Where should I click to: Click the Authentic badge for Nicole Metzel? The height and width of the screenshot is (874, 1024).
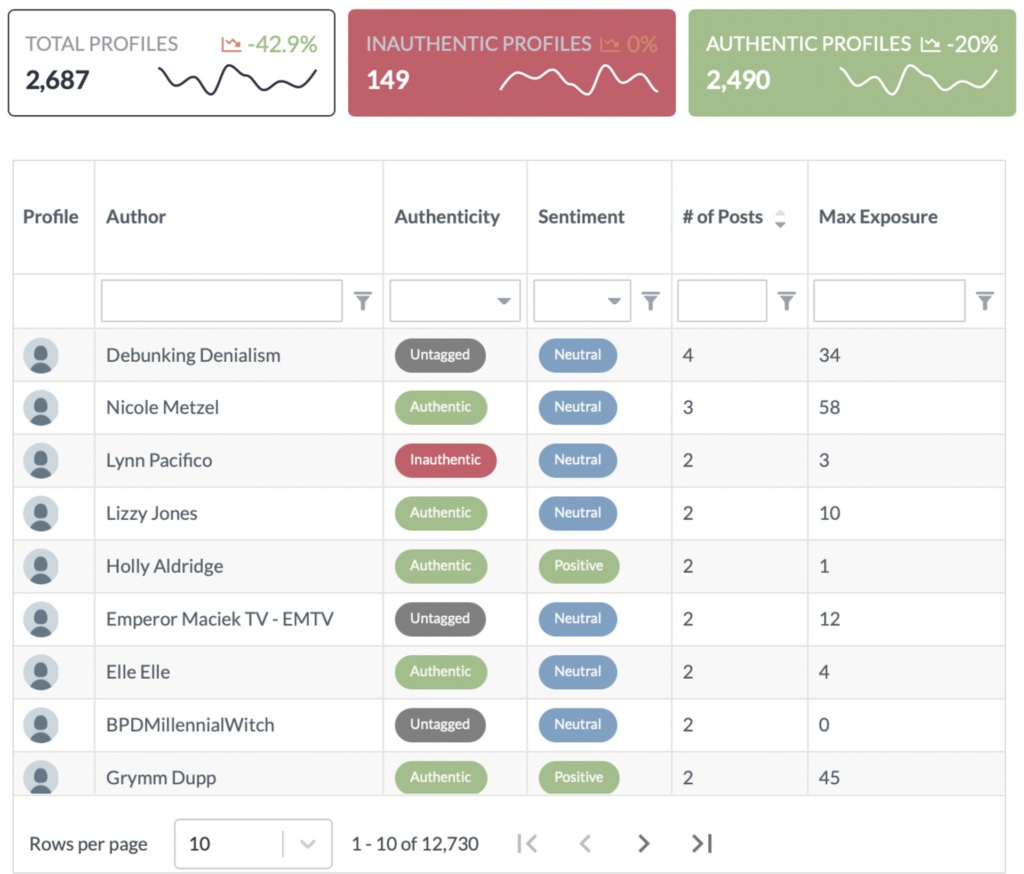click(x=441, y=407)
